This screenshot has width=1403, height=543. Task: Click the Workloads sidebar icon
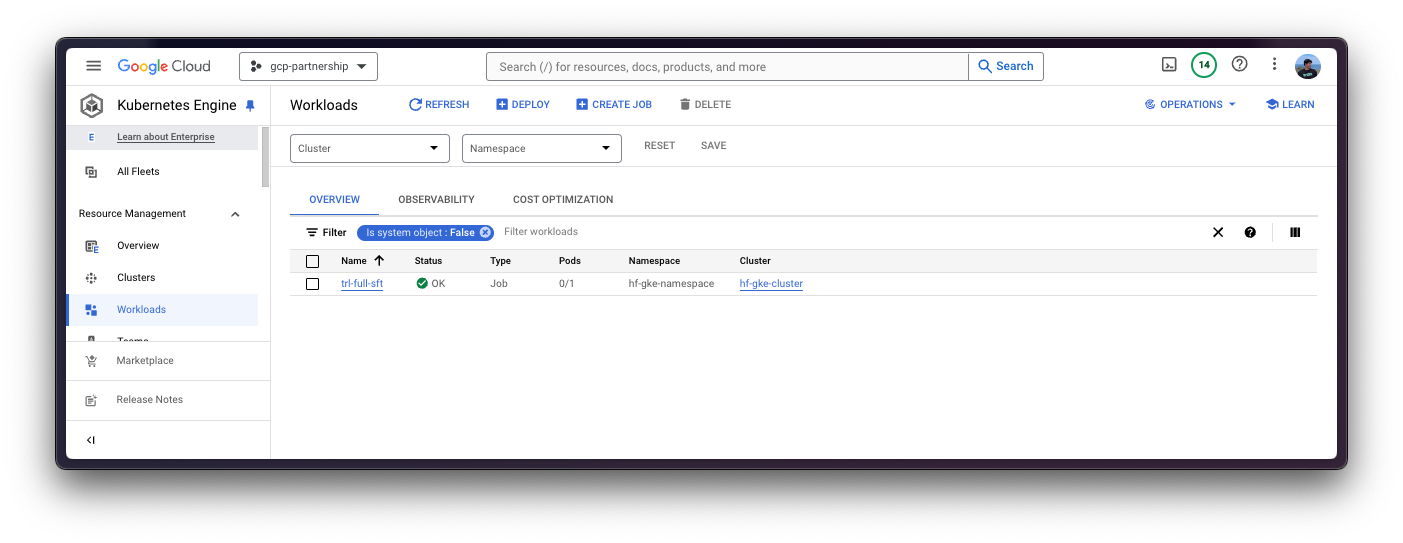pyautogui.click(x=91, y=310)
